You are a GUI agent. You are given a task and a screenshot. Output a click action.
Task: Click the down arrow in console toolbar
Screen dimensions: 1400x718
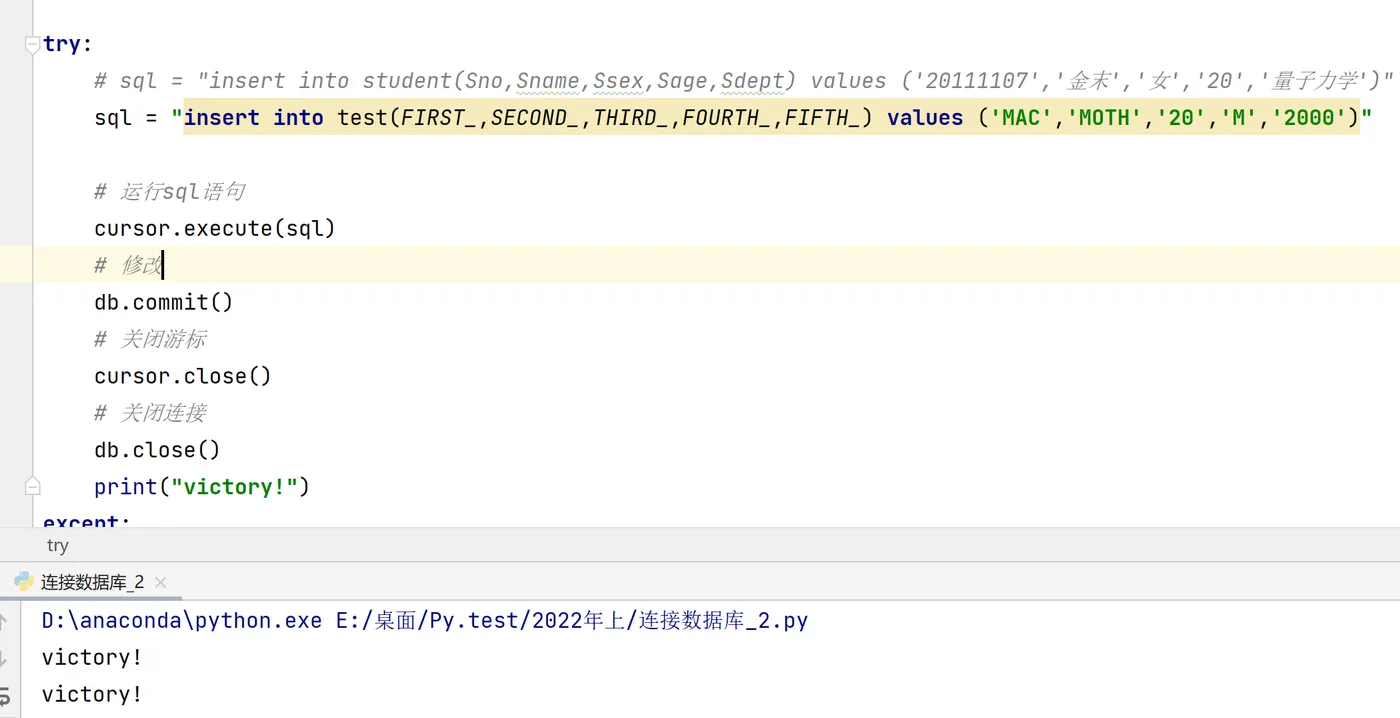click(x=4, y=658)
